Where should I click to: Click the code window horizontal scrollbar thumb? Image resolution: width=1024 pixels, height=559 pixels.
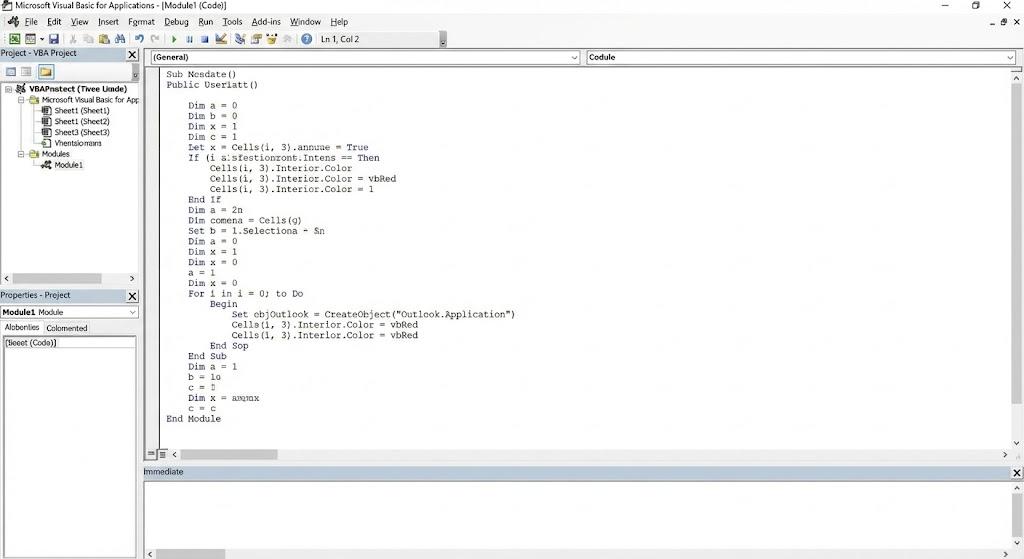click(x=229, y=455)
